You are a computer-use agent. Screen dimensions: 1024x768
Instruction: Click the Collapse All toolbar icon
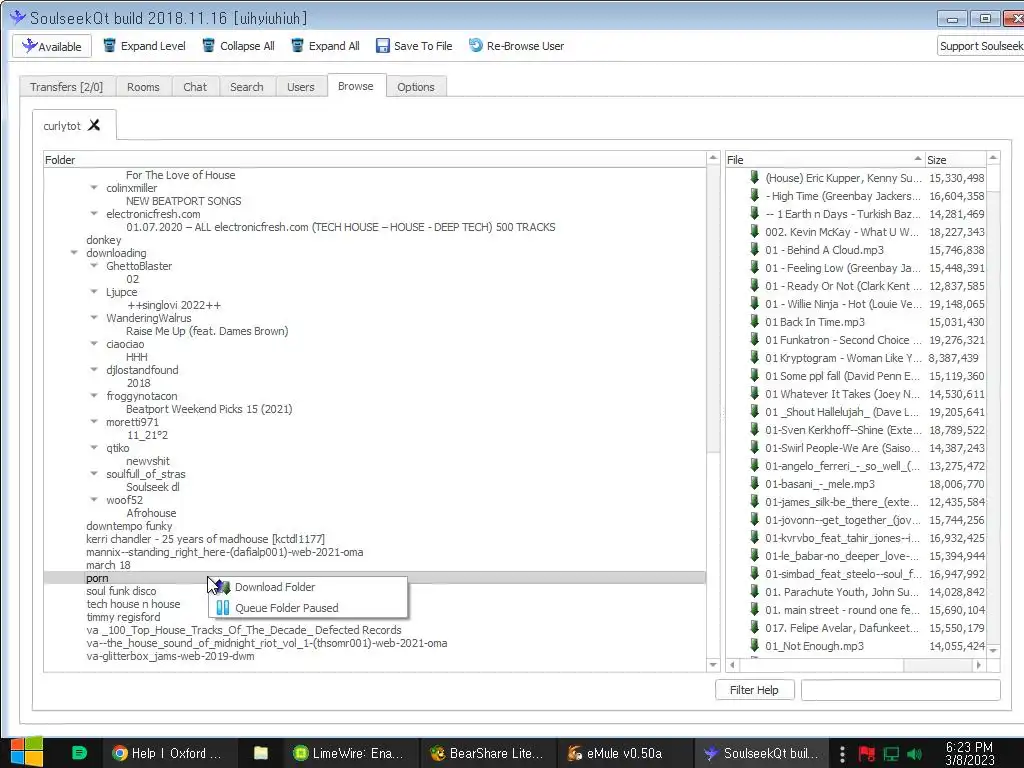(209, 46)
